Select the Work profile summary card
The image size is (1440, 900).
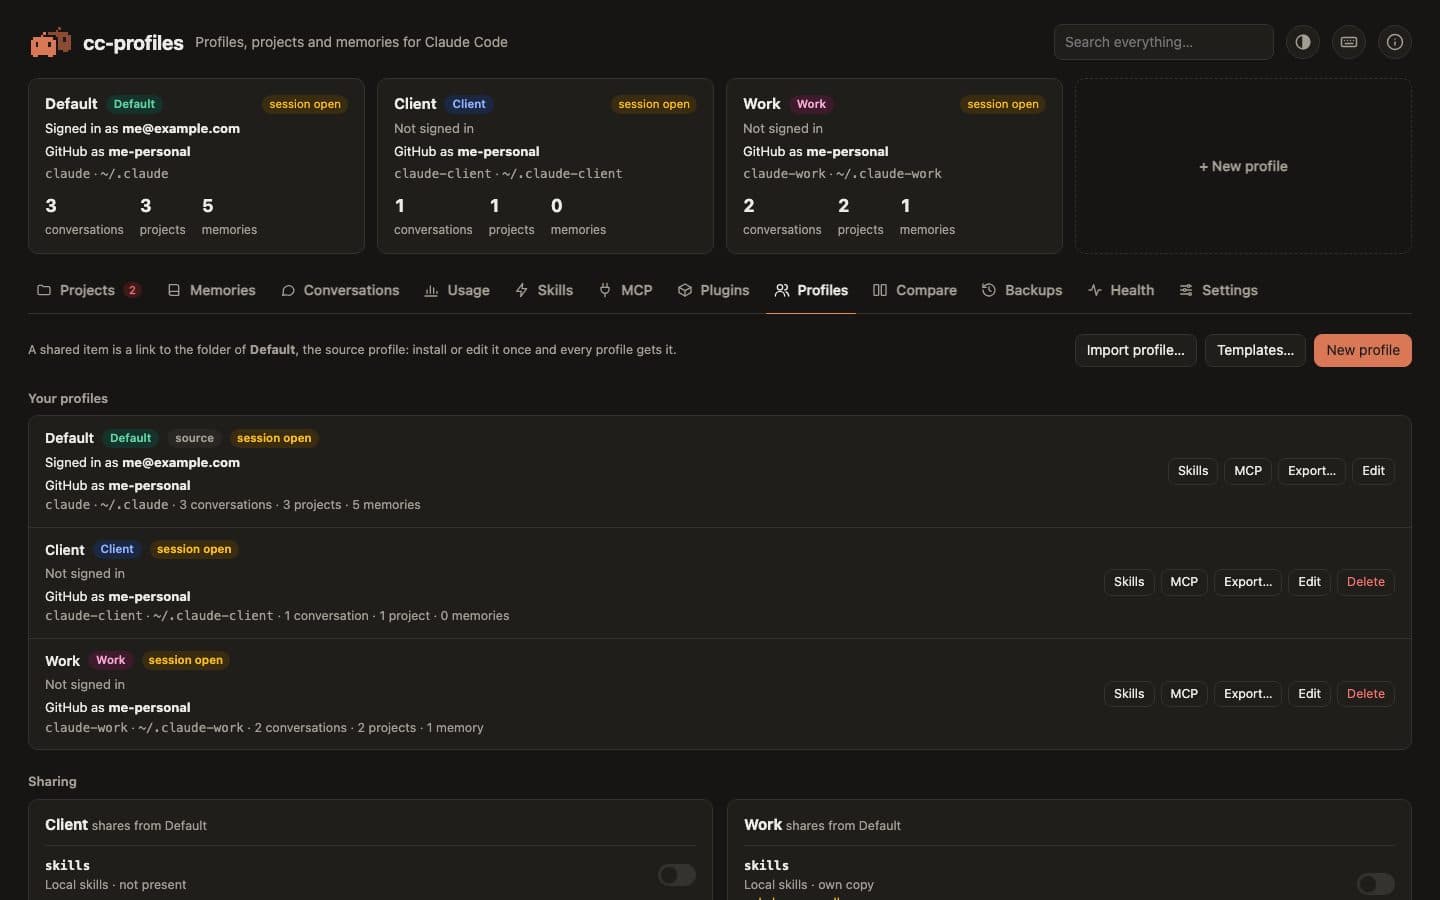894,166
